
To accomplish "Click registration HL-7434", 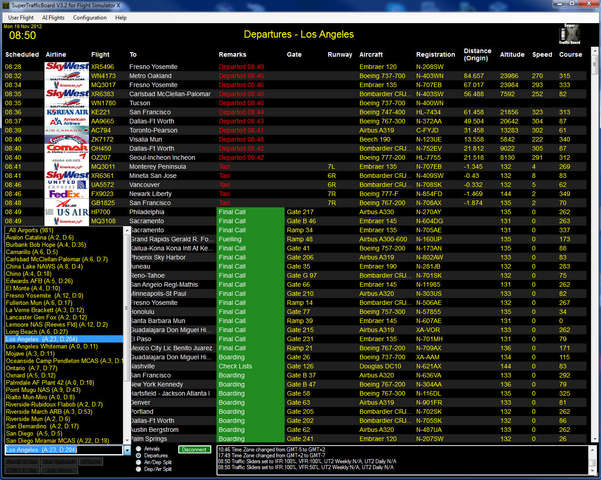I will 428,112.
